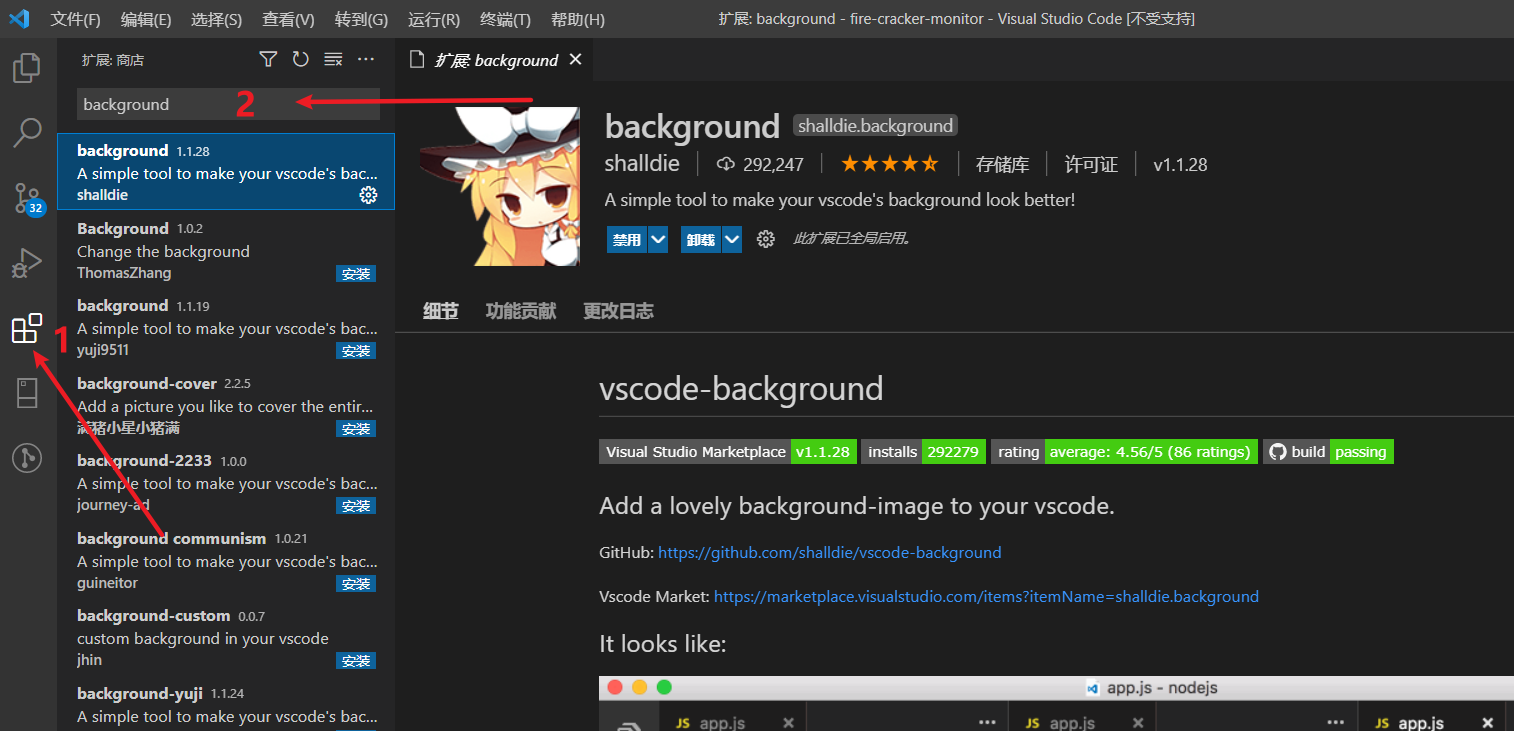
Task: Open the 转到(G) menu
Action: point(361,19)
